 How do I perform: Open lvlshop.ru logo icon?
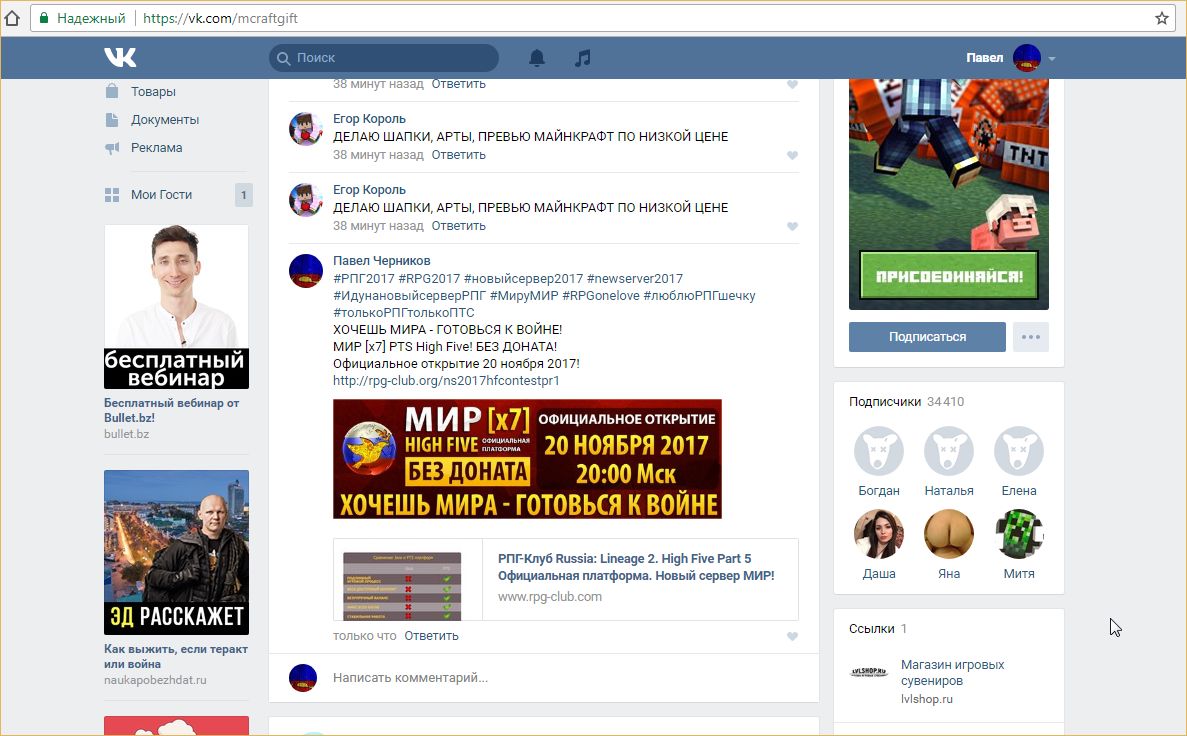(869, 672)
